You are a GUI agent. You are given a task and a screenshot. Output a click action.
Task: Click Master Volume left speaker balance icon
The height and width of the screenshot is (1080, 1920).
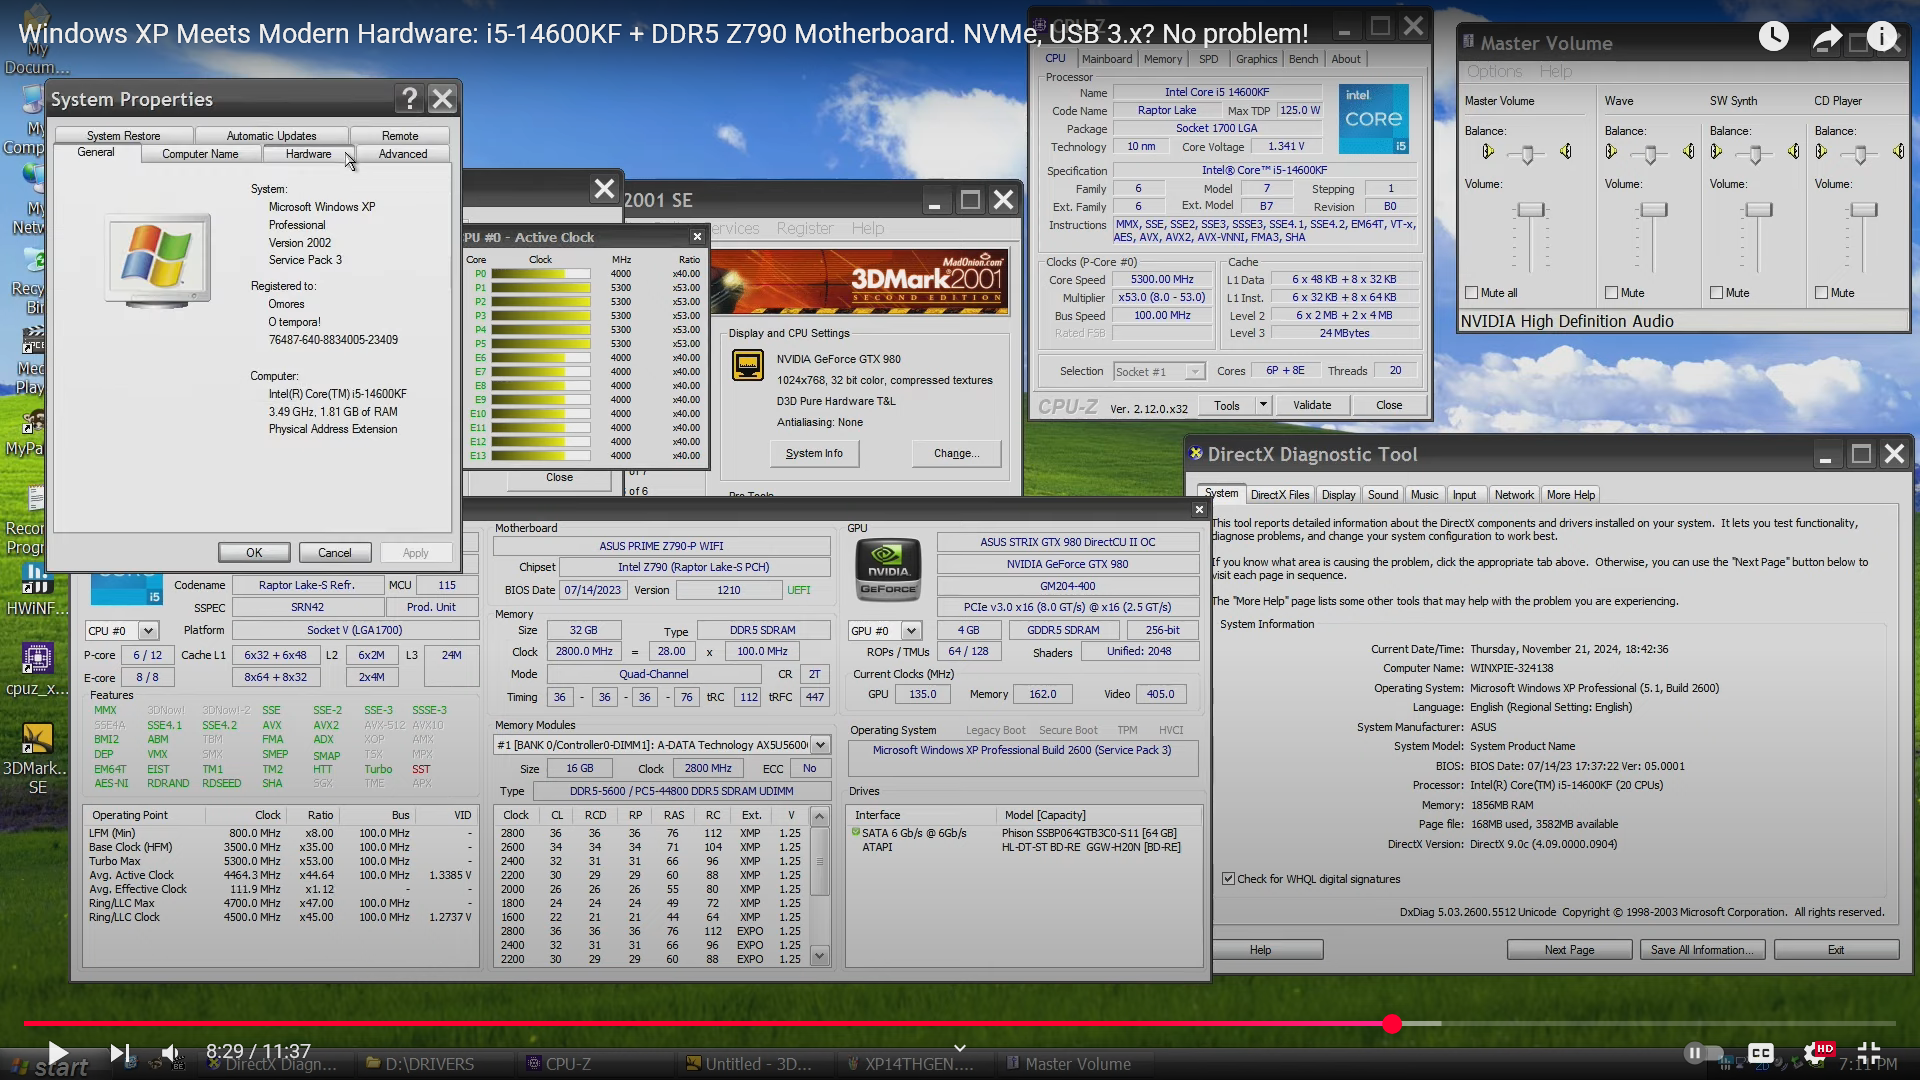point(1488,152)
